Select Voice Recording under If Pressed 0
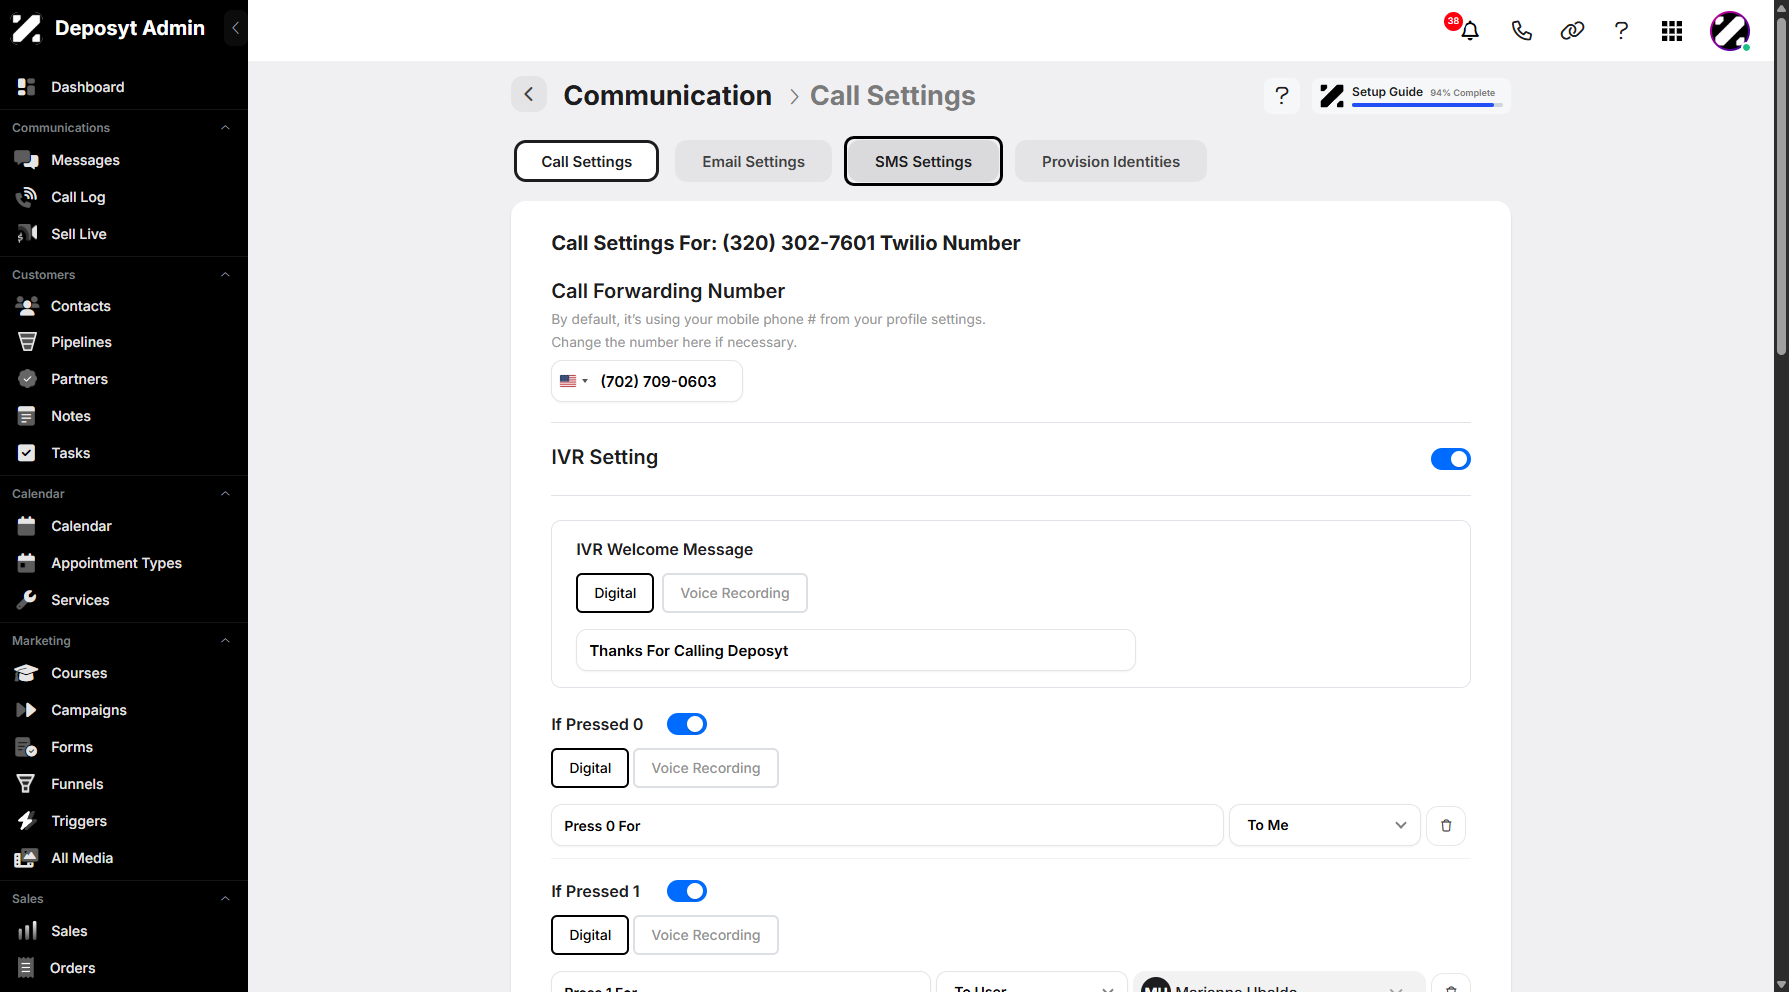 (706, 768)
